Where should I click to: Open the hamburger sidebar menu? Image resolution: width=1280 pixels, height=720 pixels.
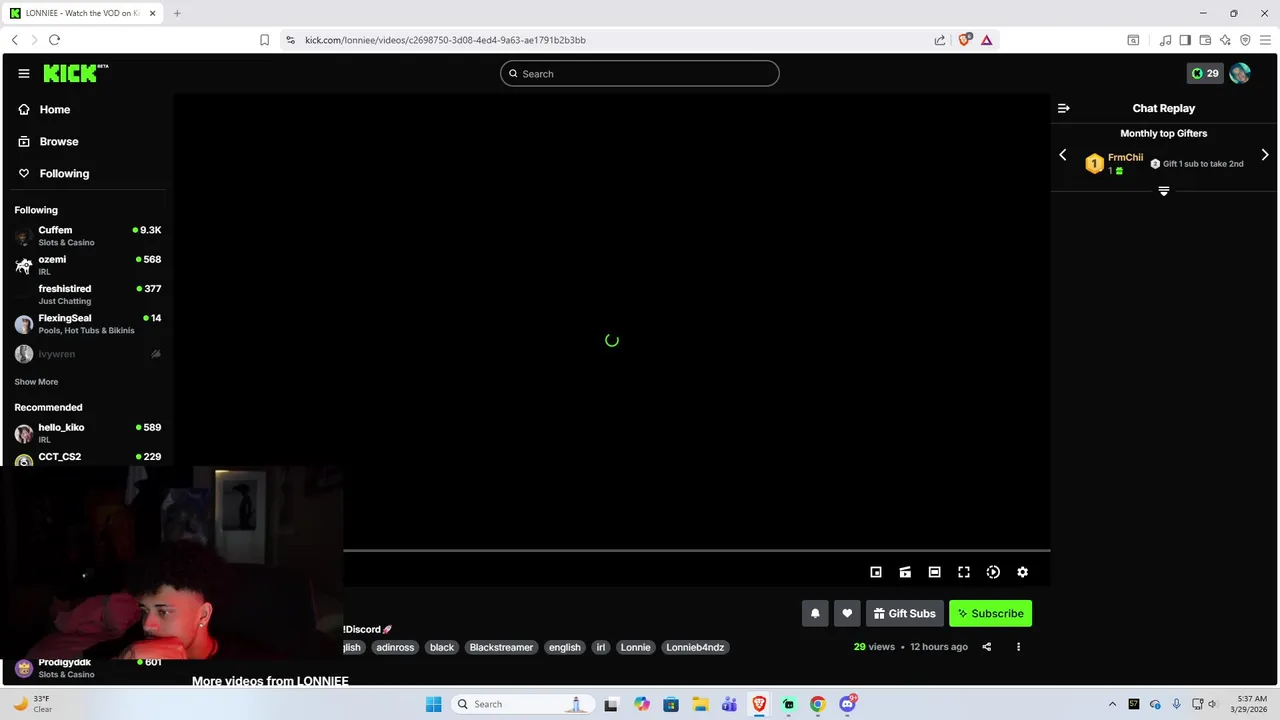coord(24,73)
